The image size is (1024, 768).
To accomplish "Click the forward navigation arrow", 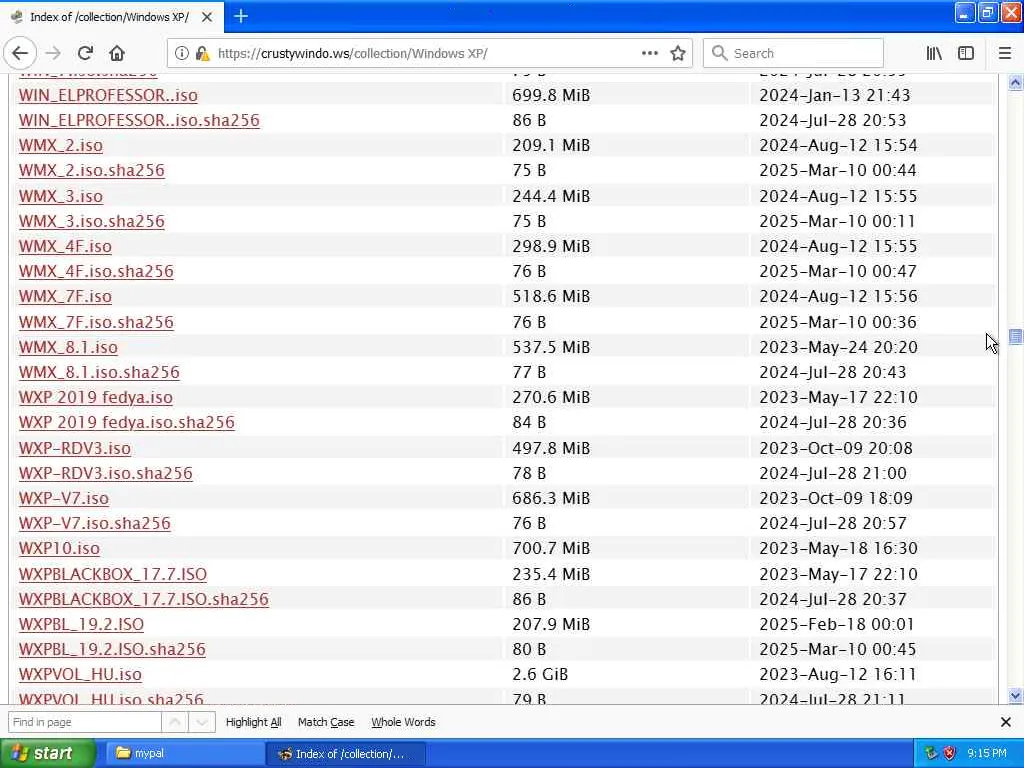I will pos(54,54).
